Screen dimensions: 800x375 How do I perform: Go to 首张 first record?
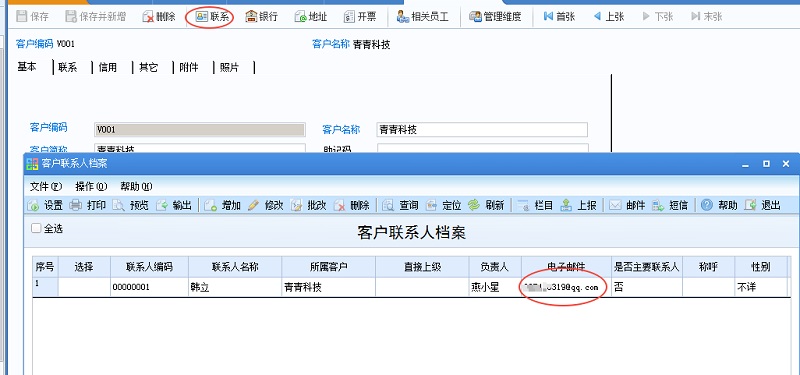[559, 17]
